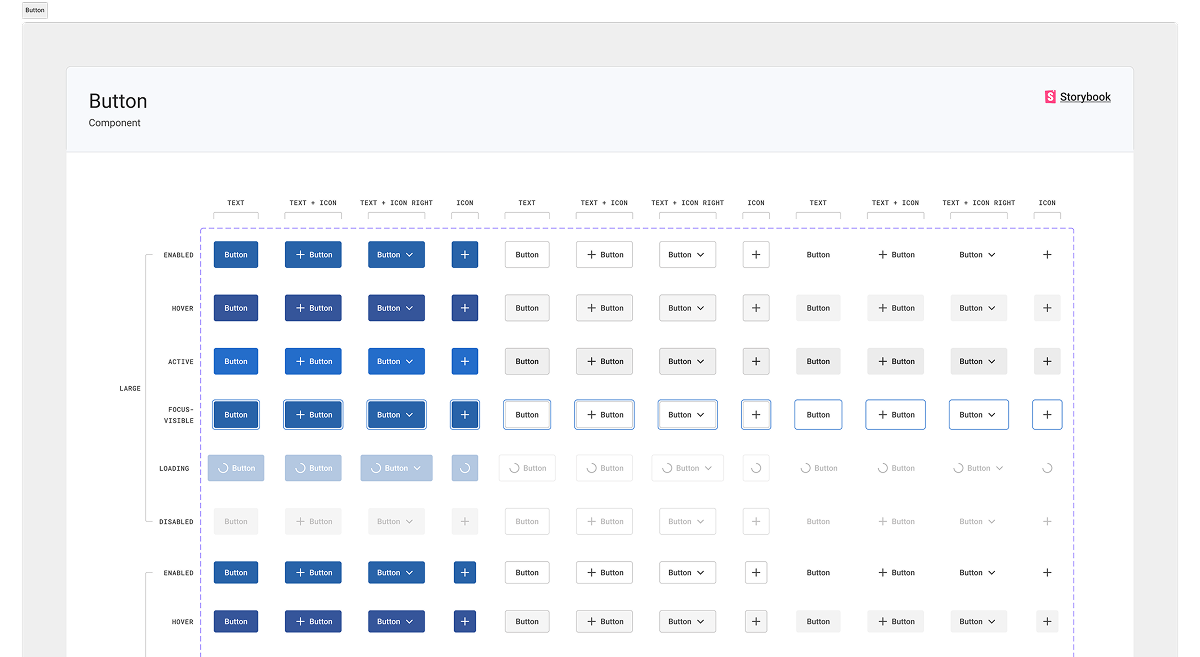Click blue filled spinner-only button in Loading row

pos(465,468)
